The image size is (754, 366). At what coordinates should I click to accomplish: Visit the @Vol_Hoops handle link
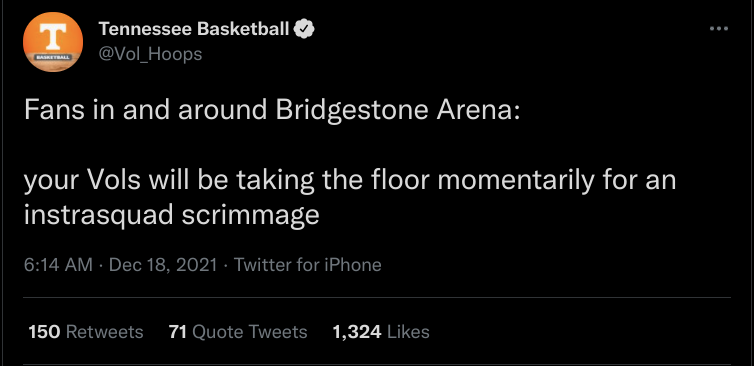pyautogui.click(x=150, y=54)
